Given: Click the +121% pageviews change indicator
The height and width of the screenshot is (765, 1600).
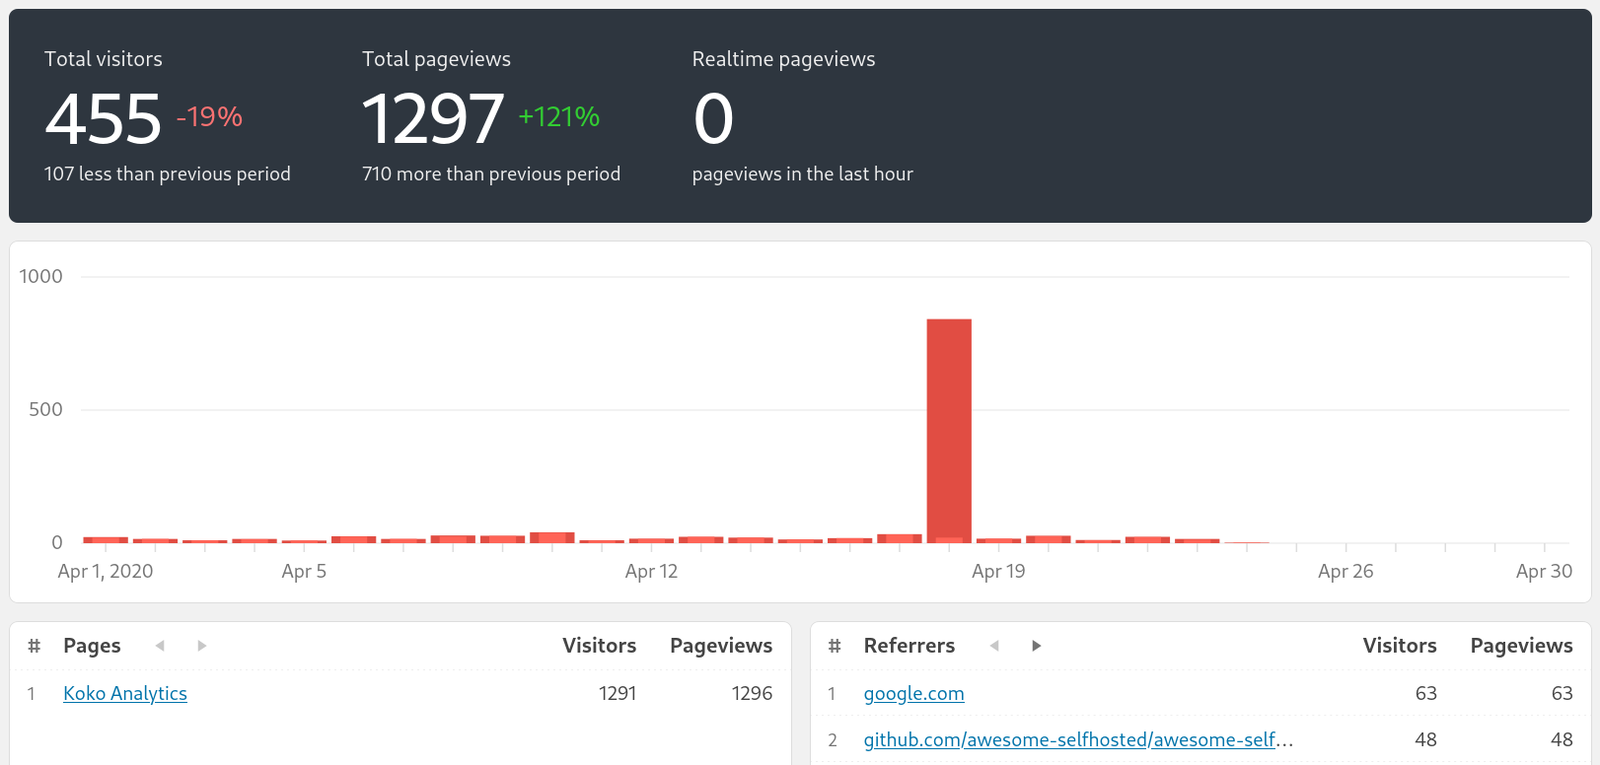Looking at the screenshot, I should (x=558, y=117).
